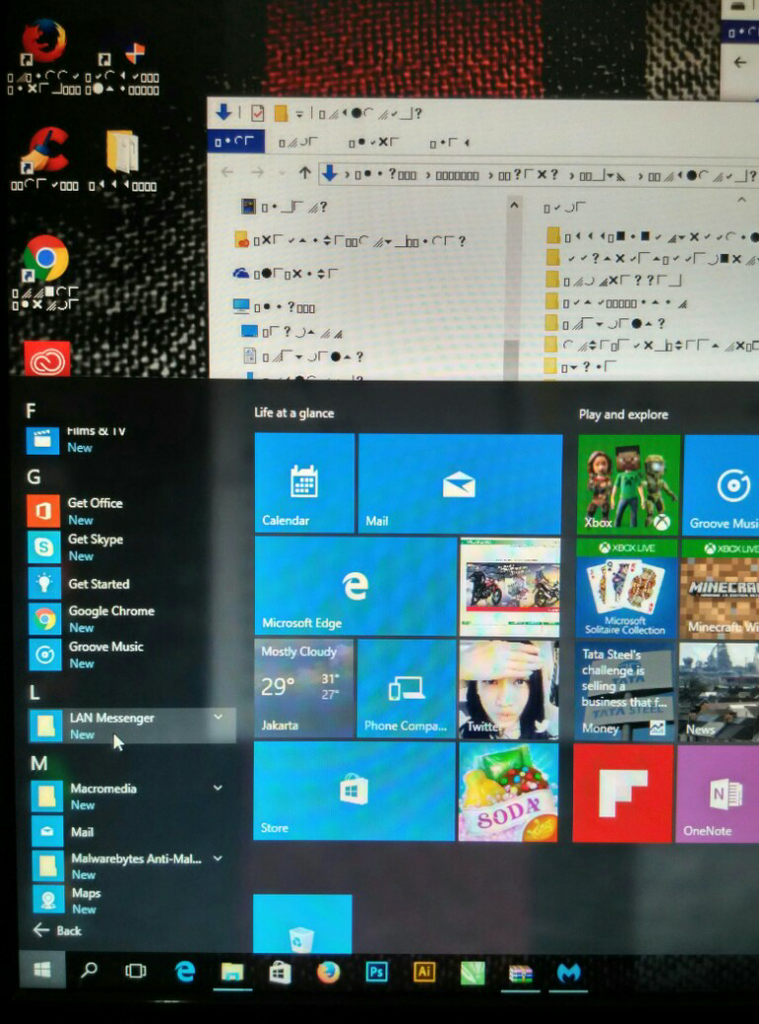Go up one level in File Explorer

pyautogui.click(x=304, y=173)
